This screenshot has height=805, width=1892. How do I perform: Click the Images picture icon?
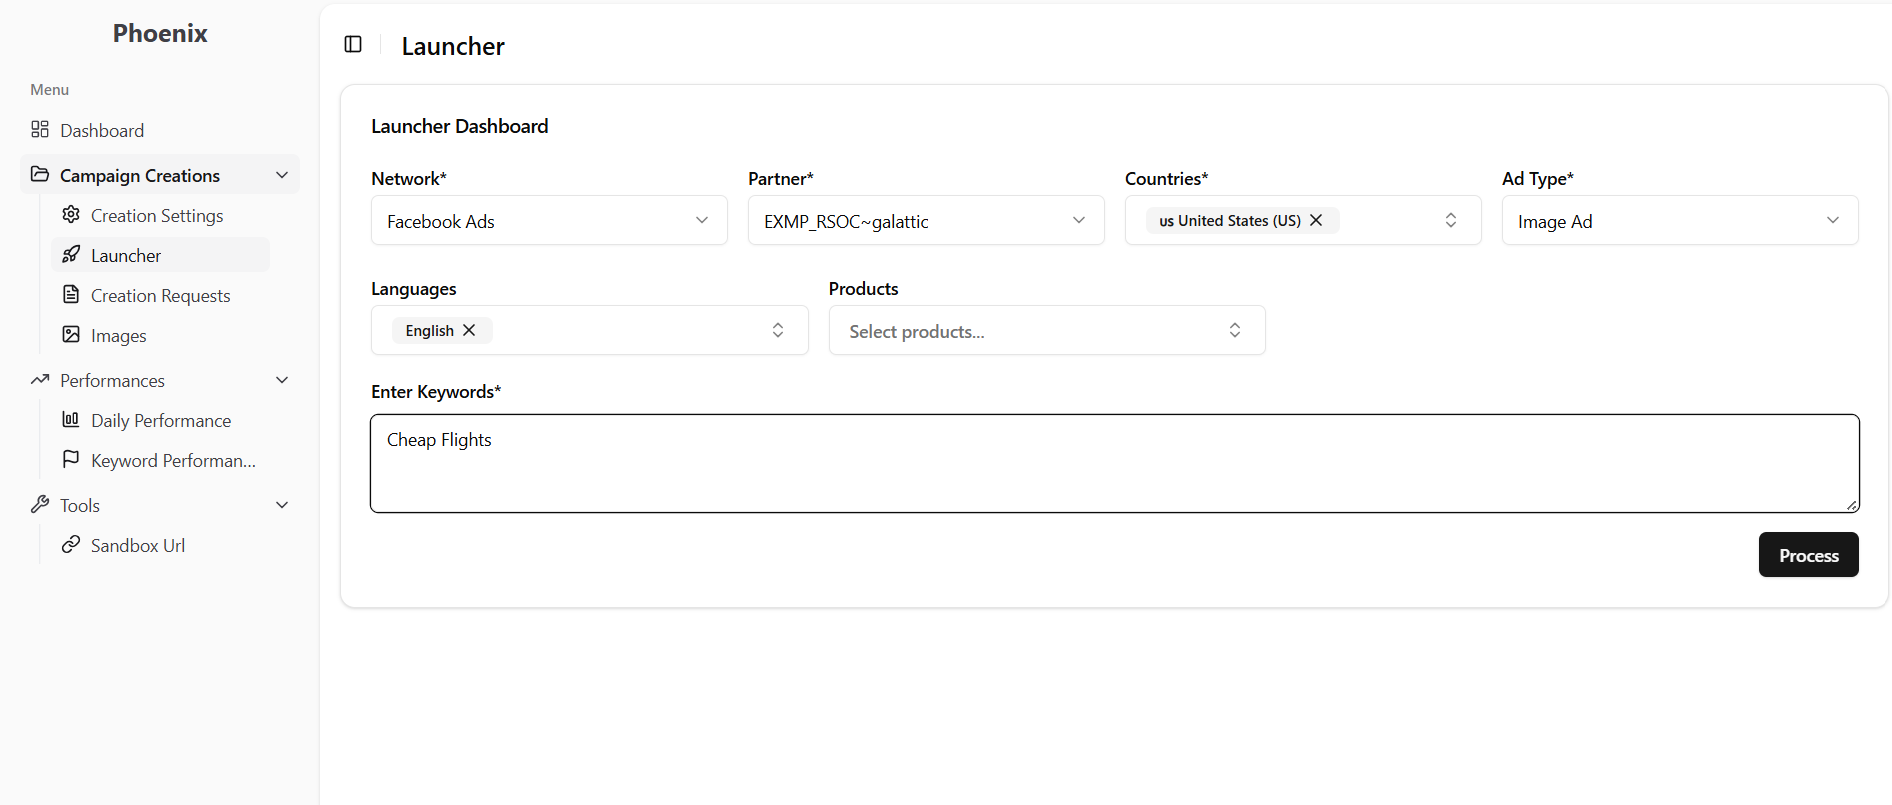(x=71, y=335)
